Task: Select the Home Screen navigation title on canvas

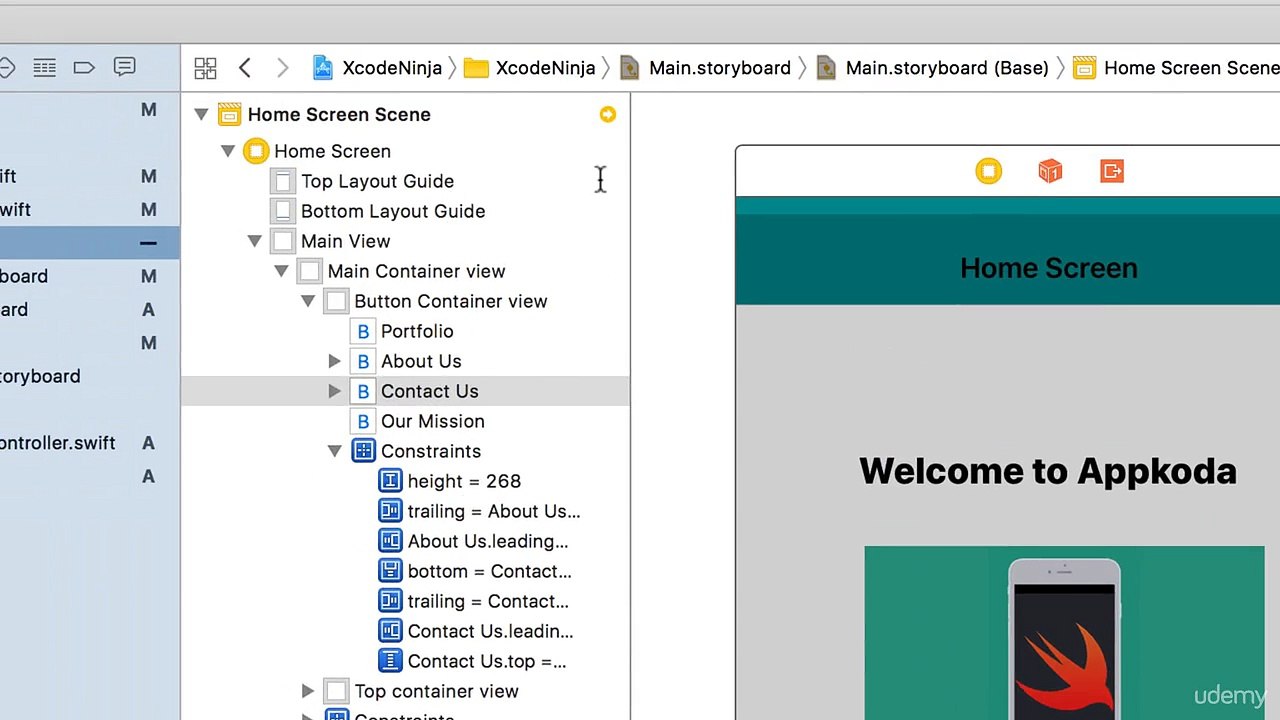Action: tap(1049, 268)
